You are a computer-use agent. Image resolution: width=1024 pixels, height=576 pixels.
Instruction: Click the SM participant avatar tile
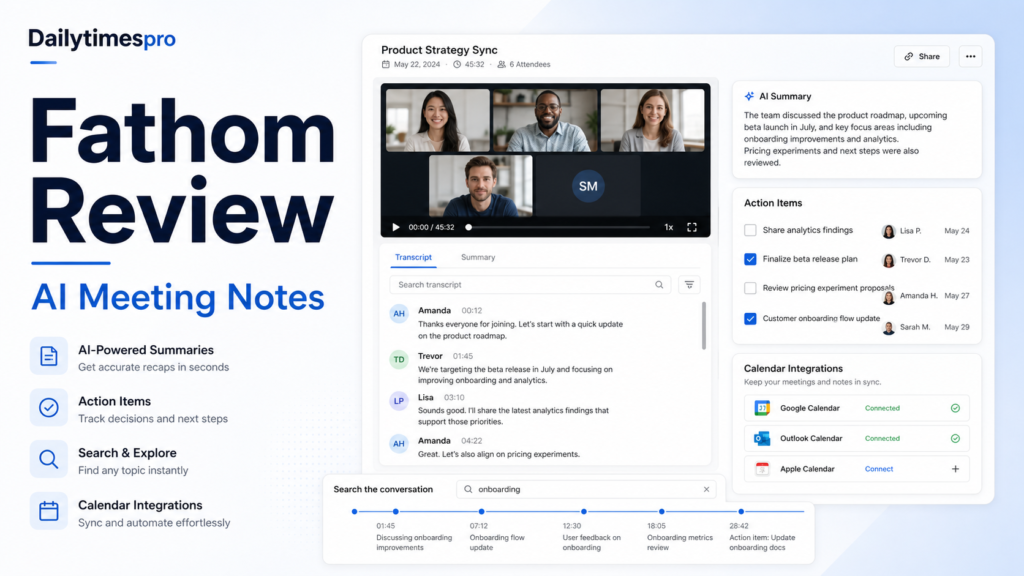click(588, 186)
